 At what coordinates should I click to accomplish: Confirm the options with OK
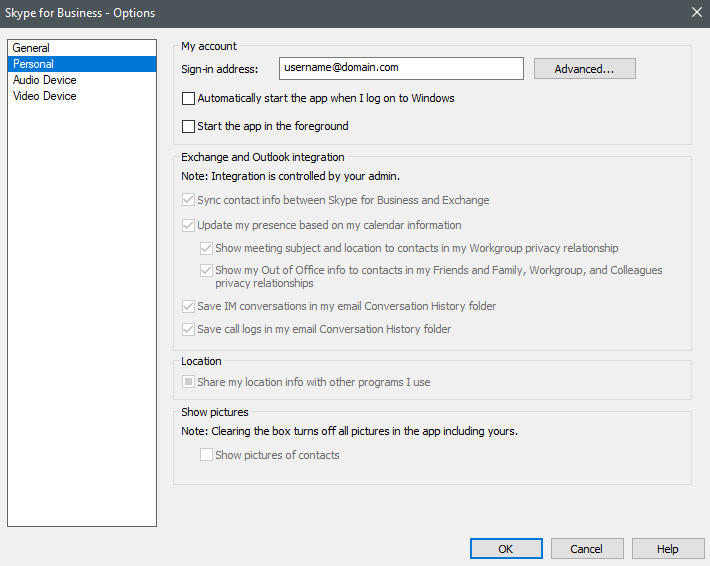click(x=506, y=549)
